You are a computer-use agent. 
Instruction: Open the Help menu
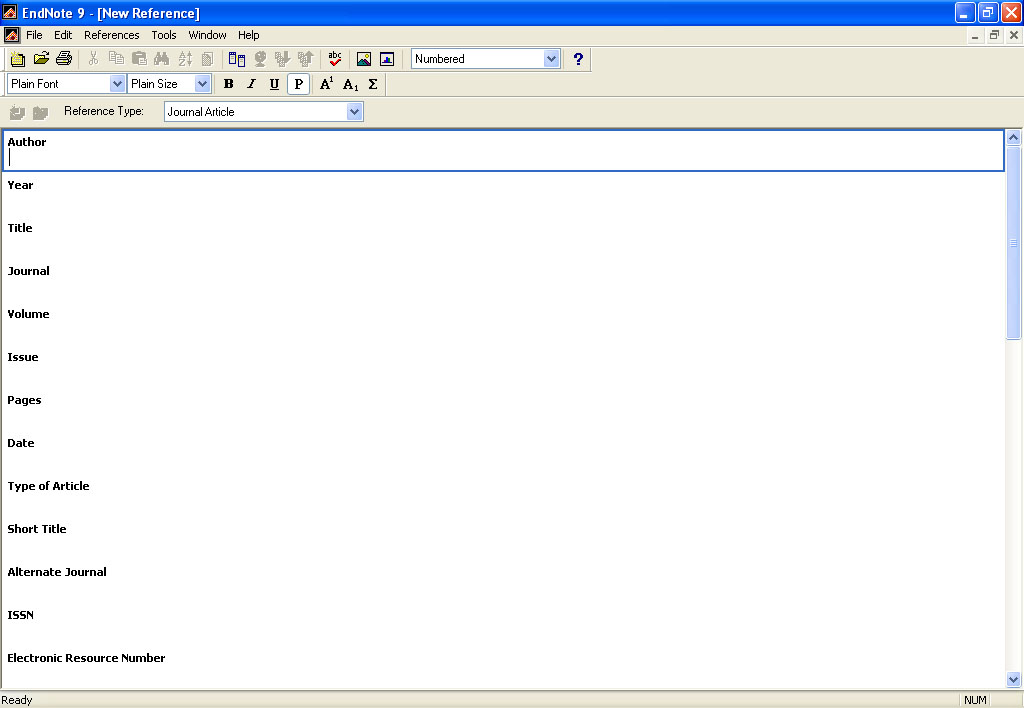[248, 35]
